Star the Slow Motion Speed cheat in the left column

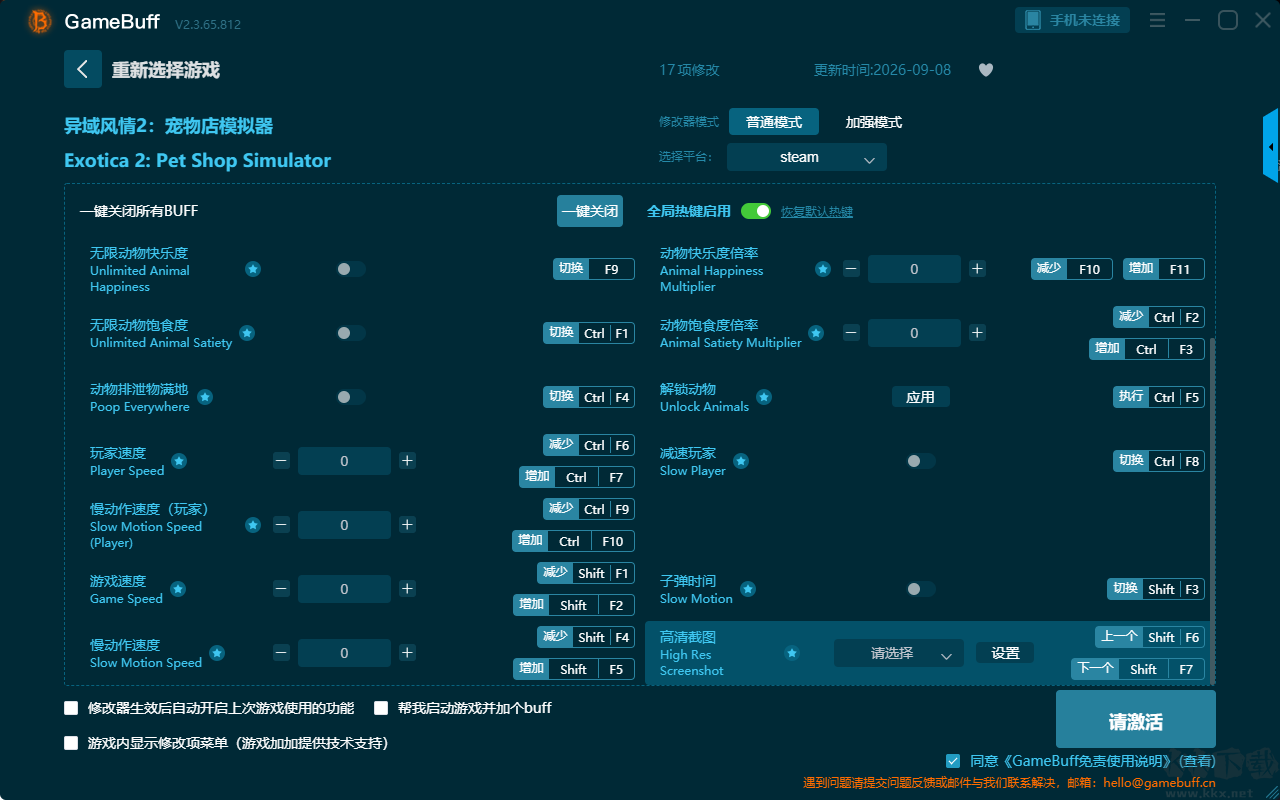point(217,653)
